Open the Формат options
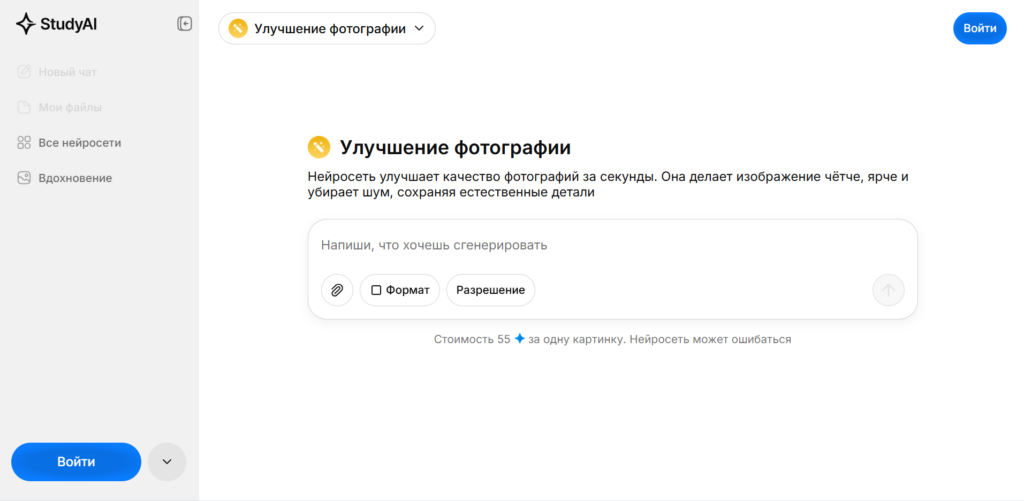The height and width of the screenshot is (501, 1024). [x=400, y=290]
